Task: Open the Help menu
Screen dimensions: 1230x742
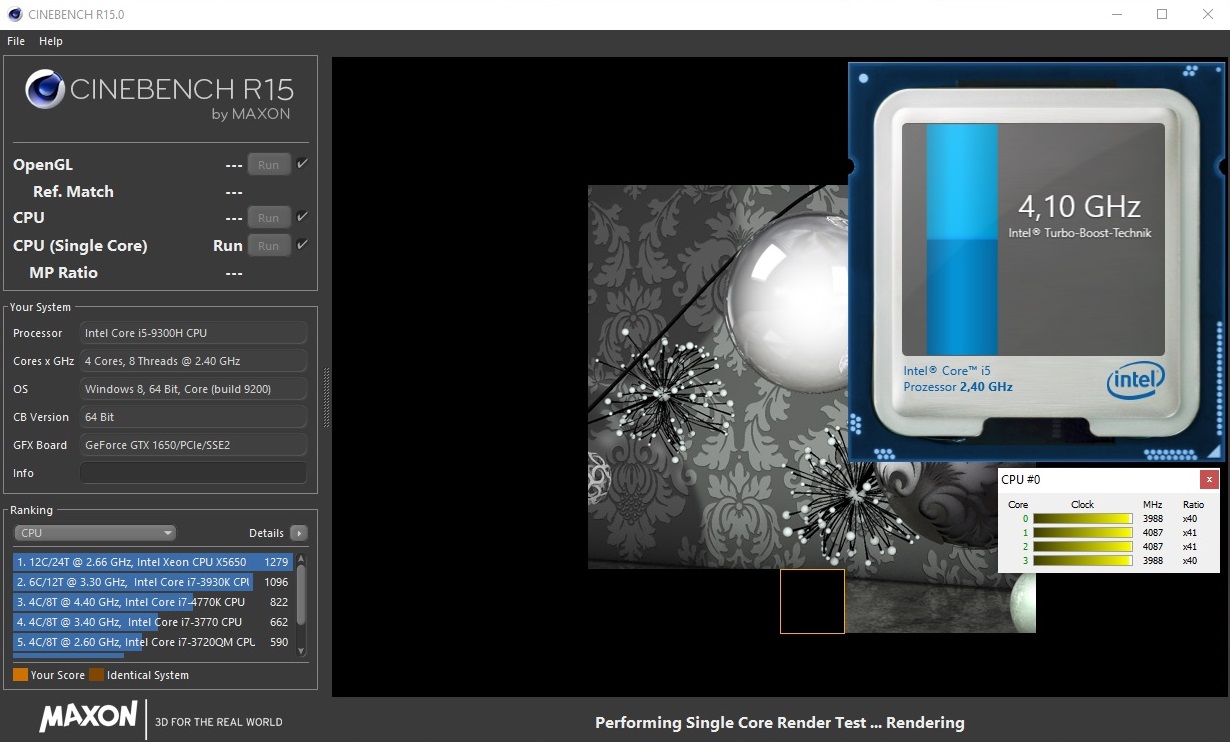Action: click(x=51, y=41)
